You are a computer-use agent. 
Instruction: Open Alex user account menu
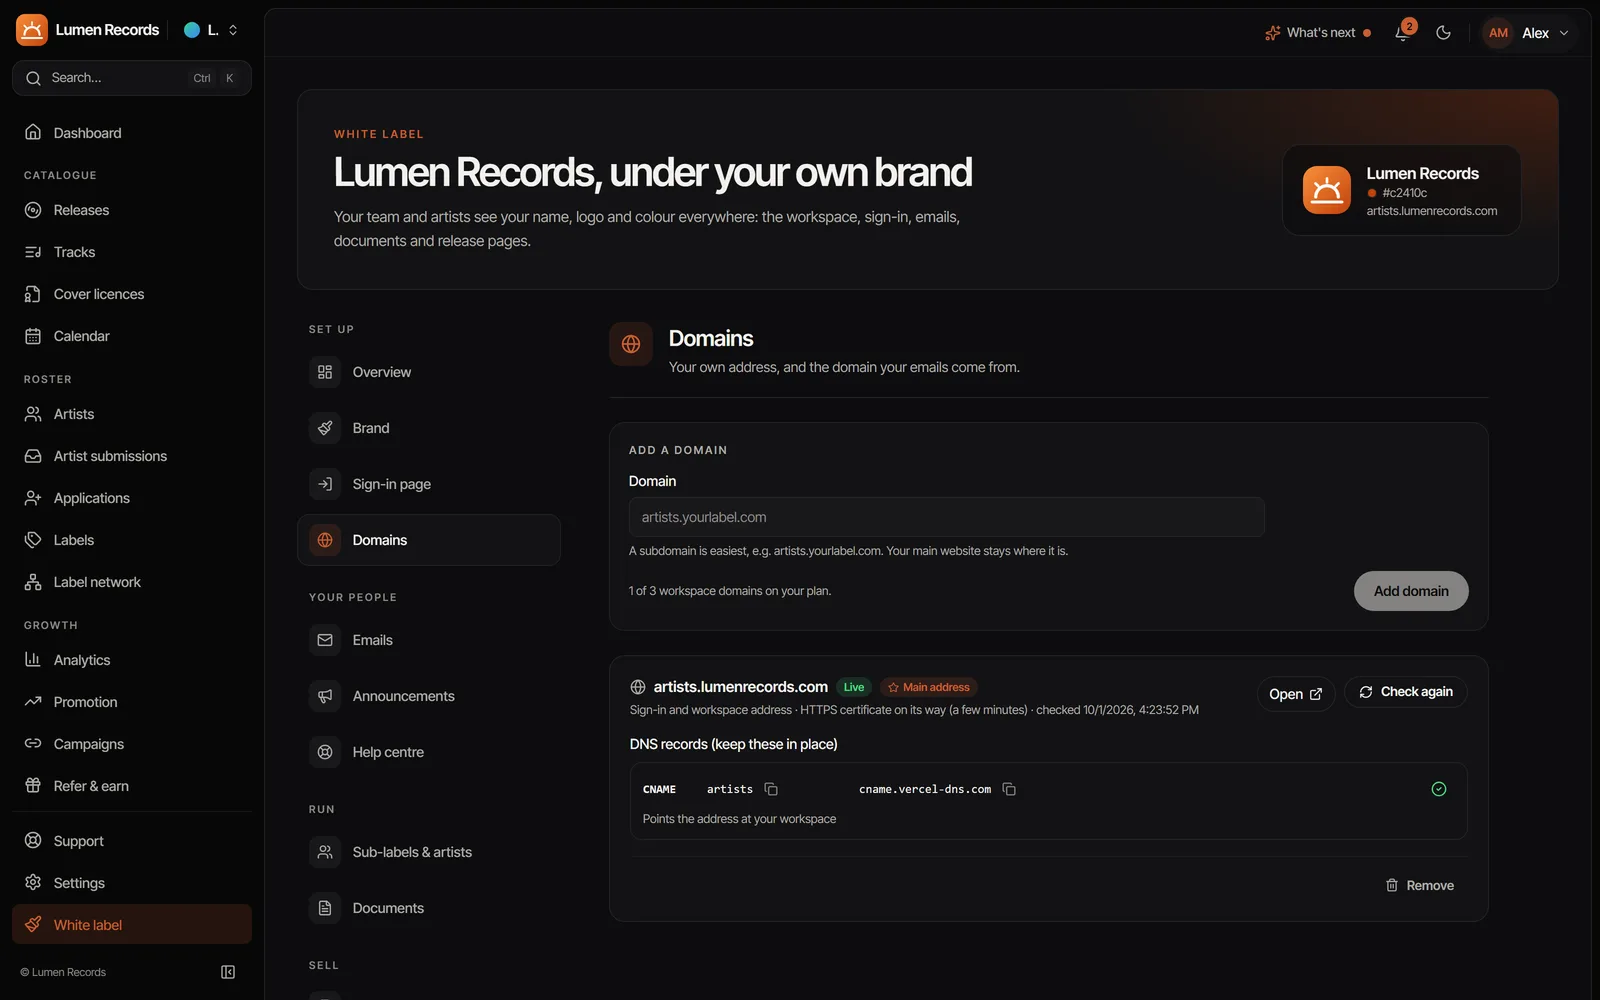pos(1528,33)
